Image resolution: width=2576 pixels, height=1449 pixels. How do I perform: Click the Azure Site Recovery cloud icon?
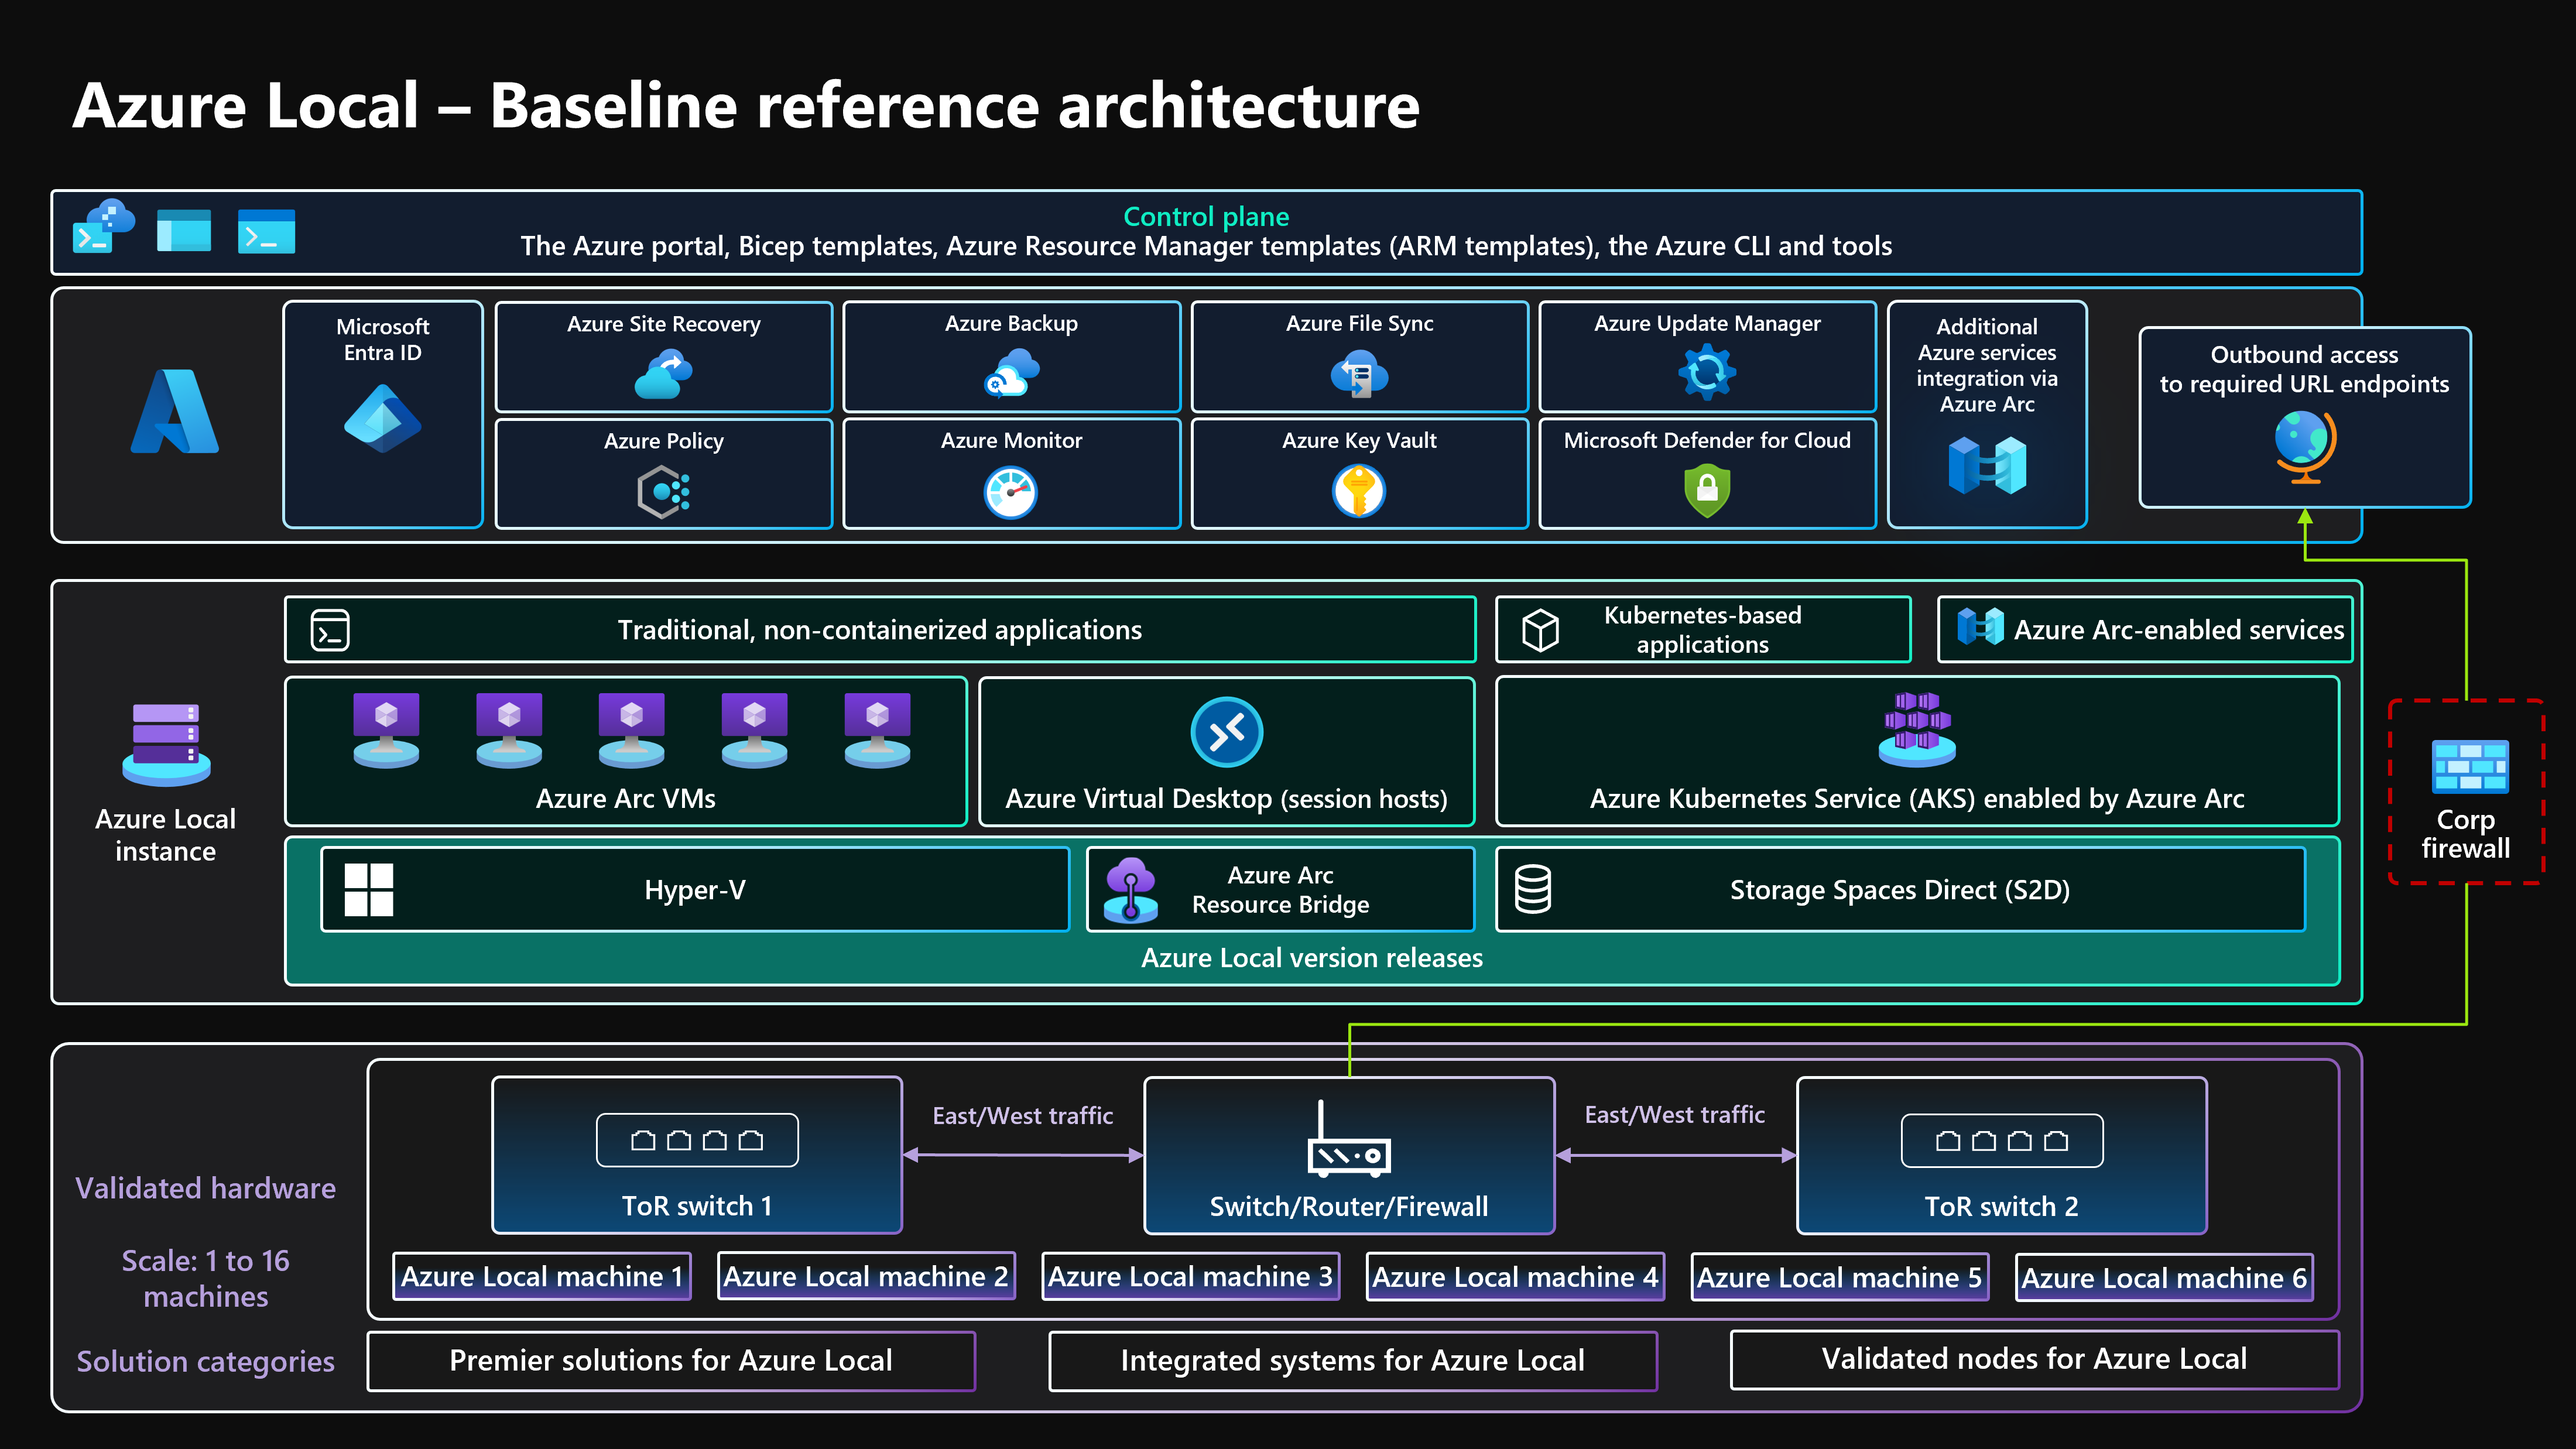tap(663, 375)
